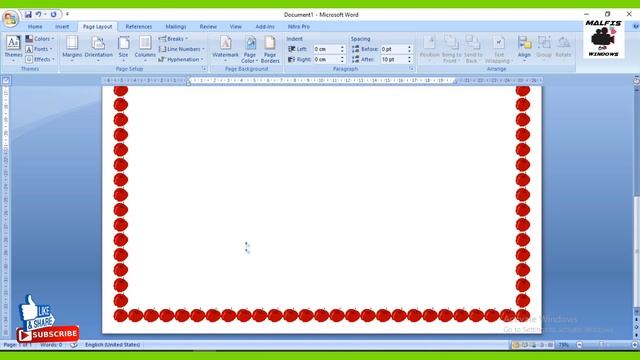Viewport: 640px width, 360px height.
Task: Edit Spacing After value field
Action: 393,59
